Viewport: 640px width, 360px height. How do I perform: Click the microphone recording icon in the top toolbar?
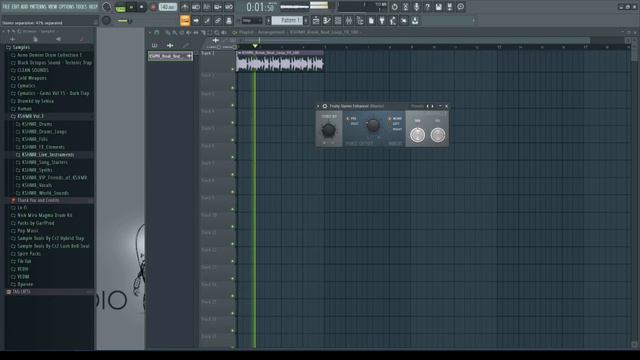point(416,7)
